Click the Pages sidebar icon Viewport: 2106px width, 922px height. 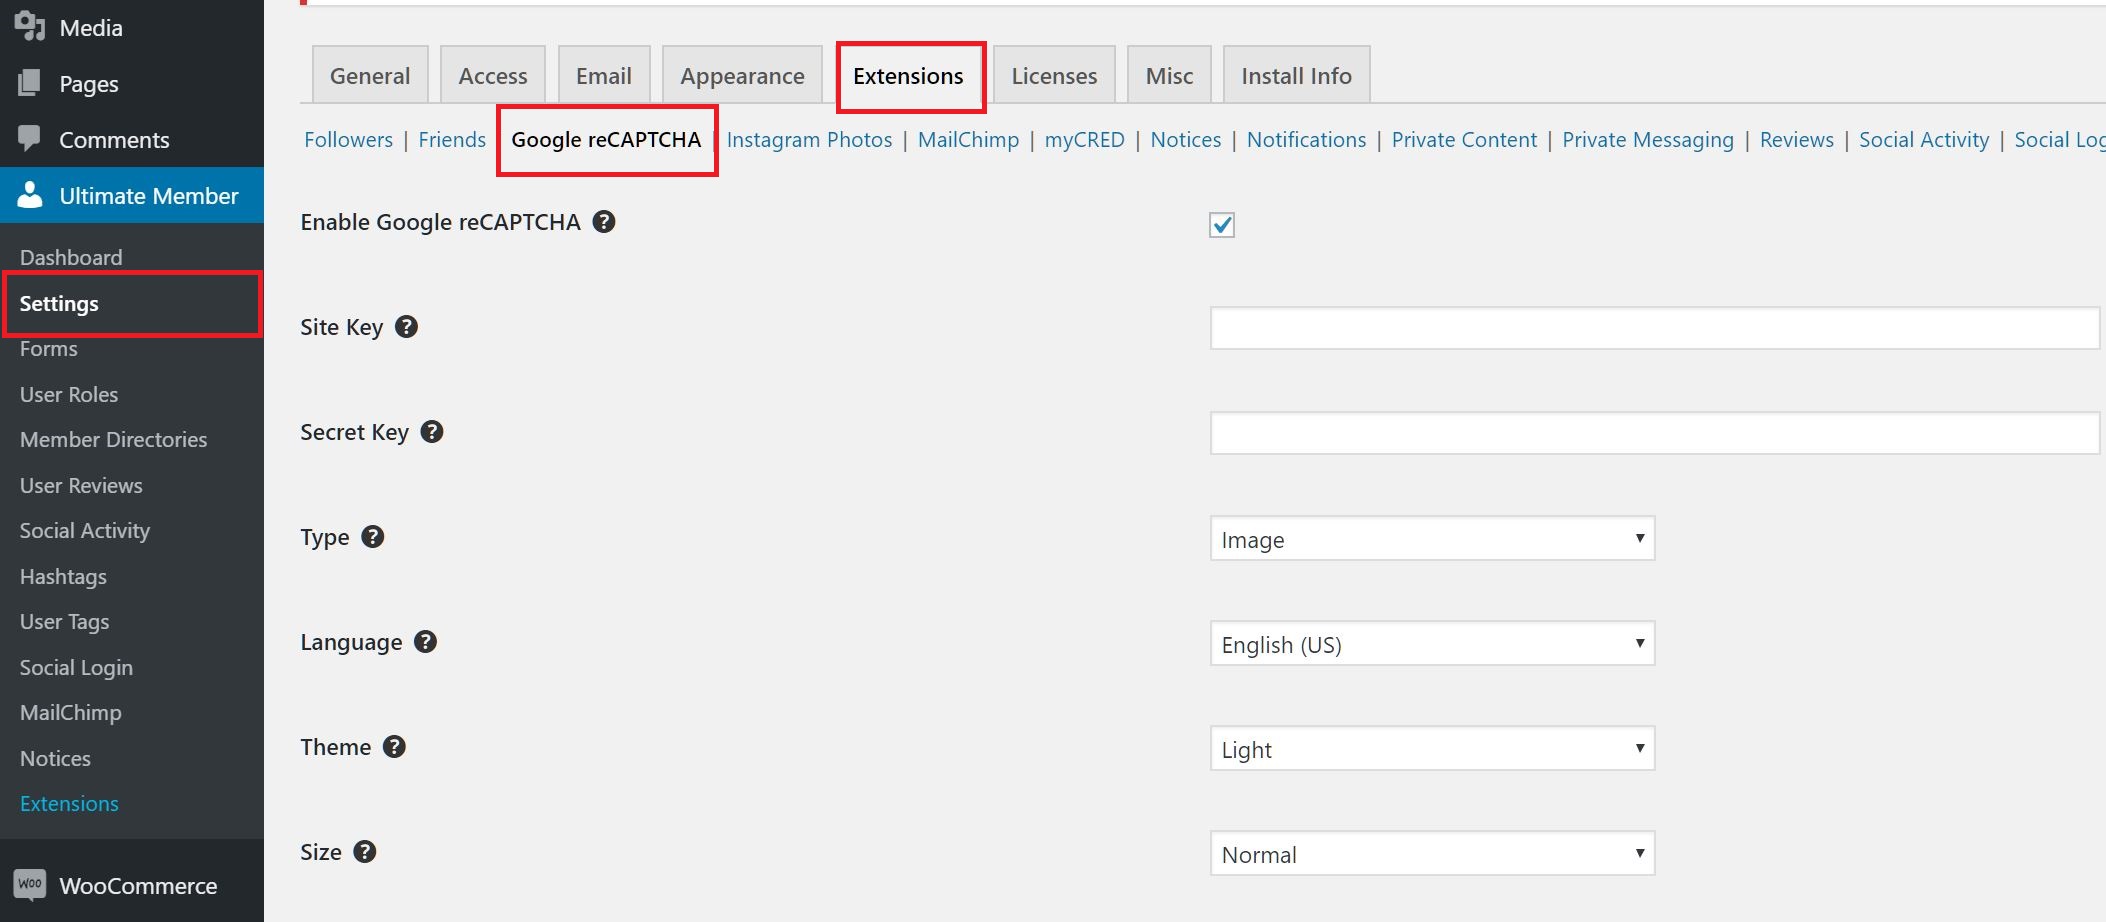point(30,83)
